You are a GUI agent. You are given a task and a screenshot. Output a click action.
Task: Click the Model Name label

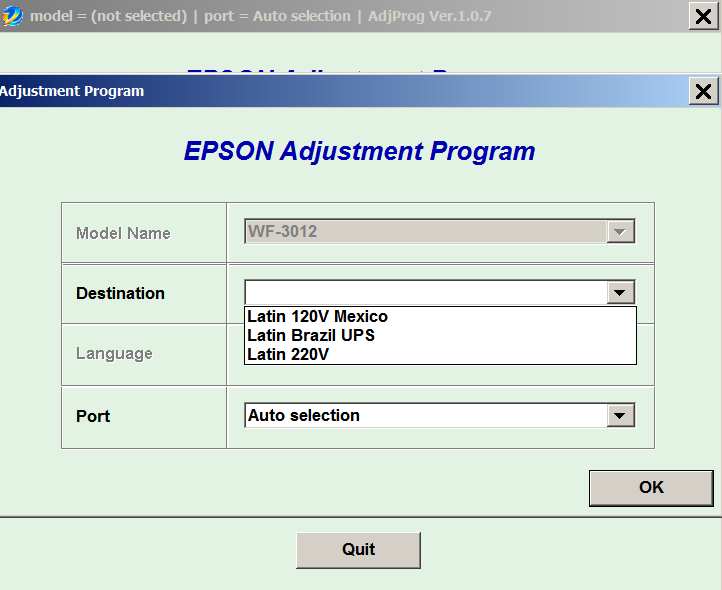[x=123, y=233]
